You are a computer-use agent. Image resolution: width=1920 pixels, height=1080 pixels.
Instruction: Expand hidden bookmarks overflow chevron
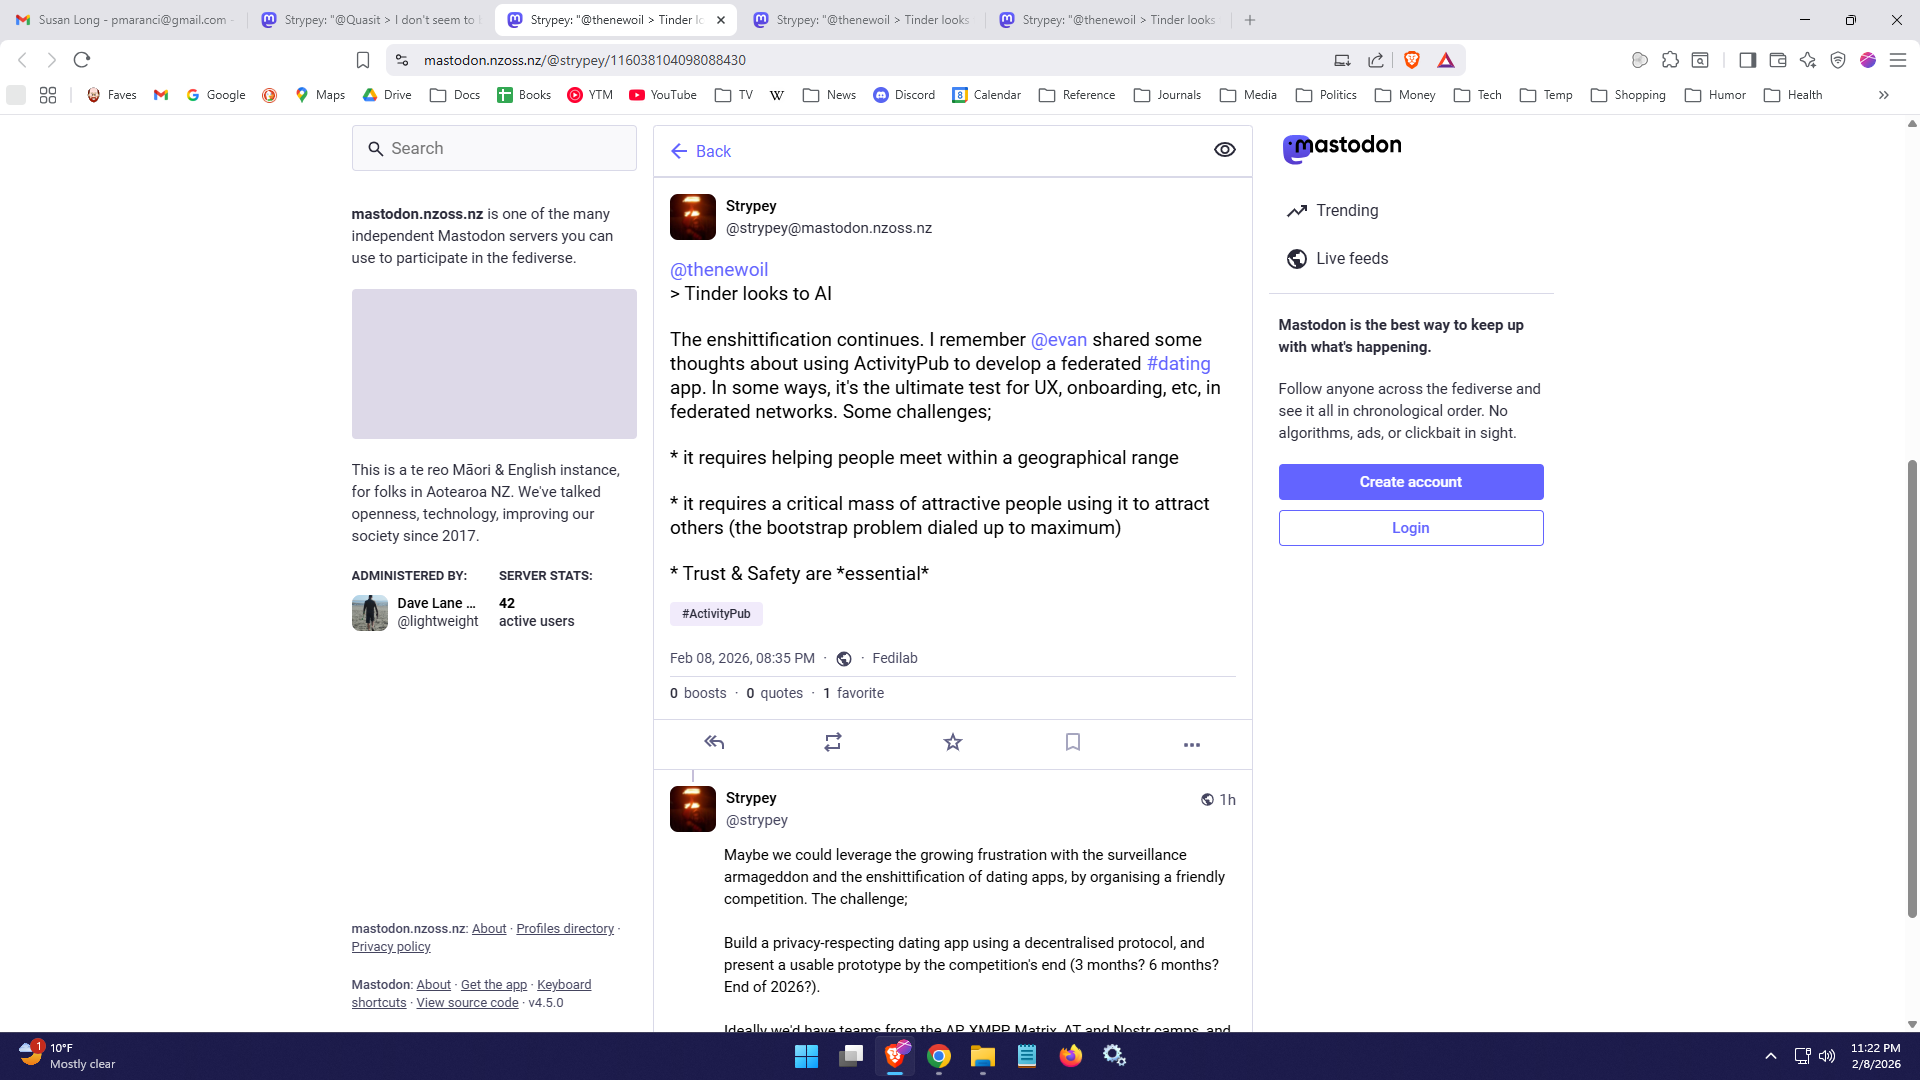[x=1884, y=95]
